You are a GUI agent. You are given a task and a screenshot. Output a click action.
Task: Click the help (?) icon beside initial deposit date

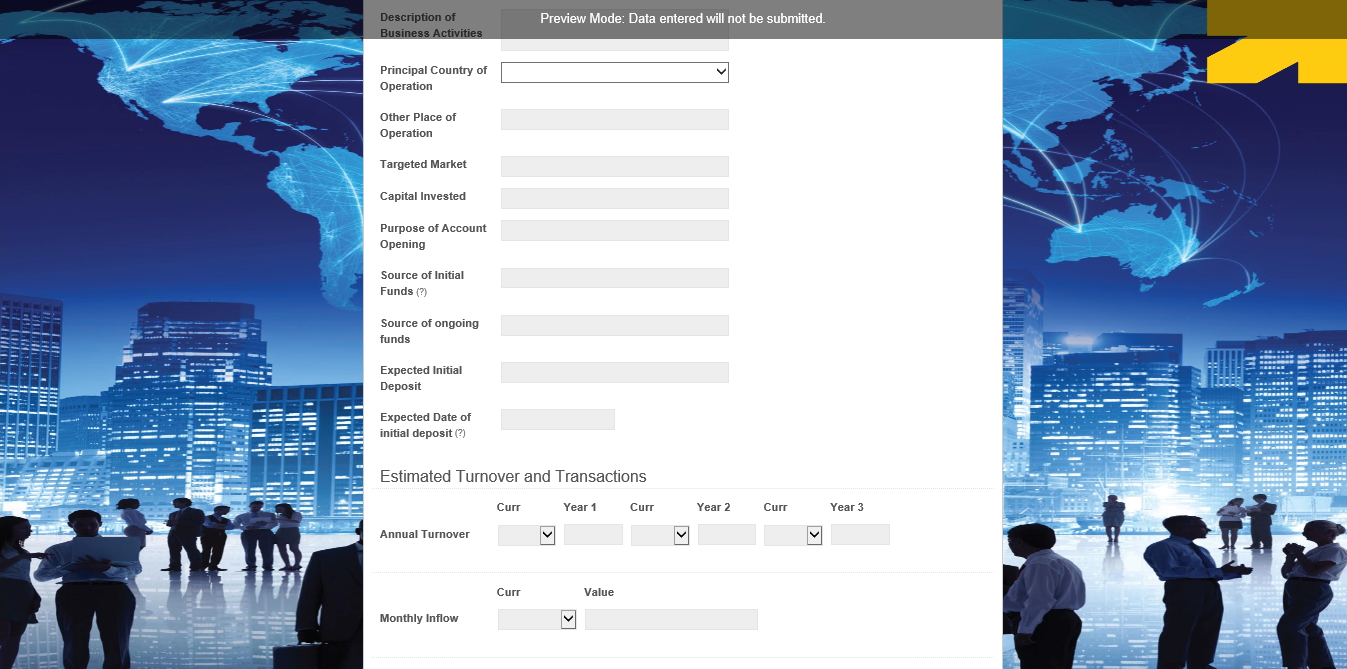pyautogui.click(x=460, y=434)
